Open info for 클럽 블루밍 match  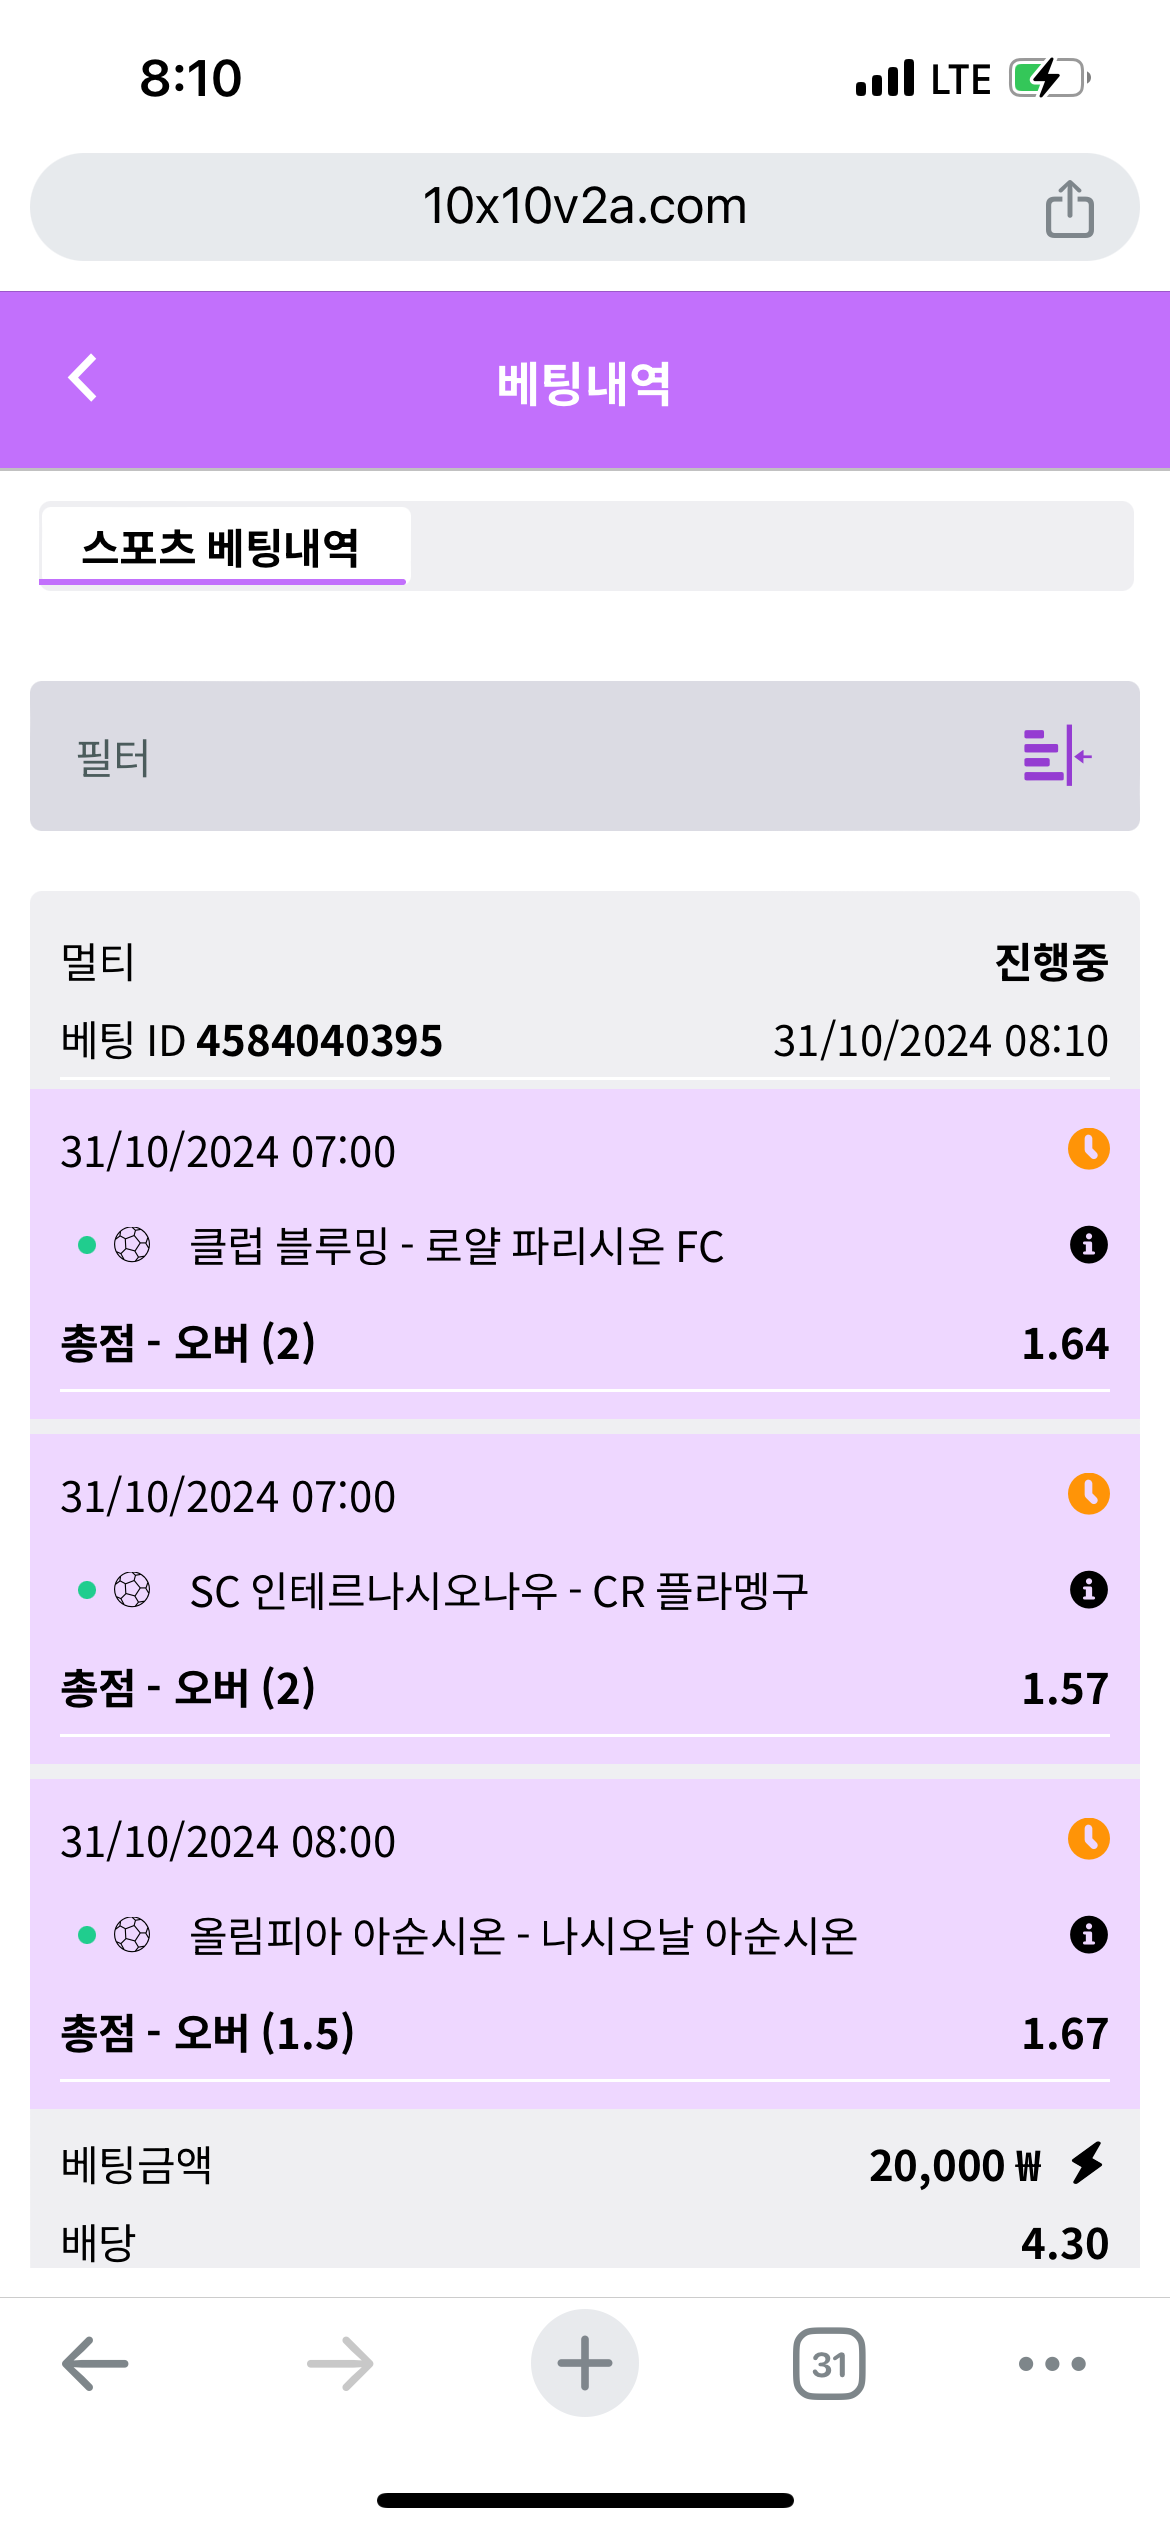click(1088, 1245)
